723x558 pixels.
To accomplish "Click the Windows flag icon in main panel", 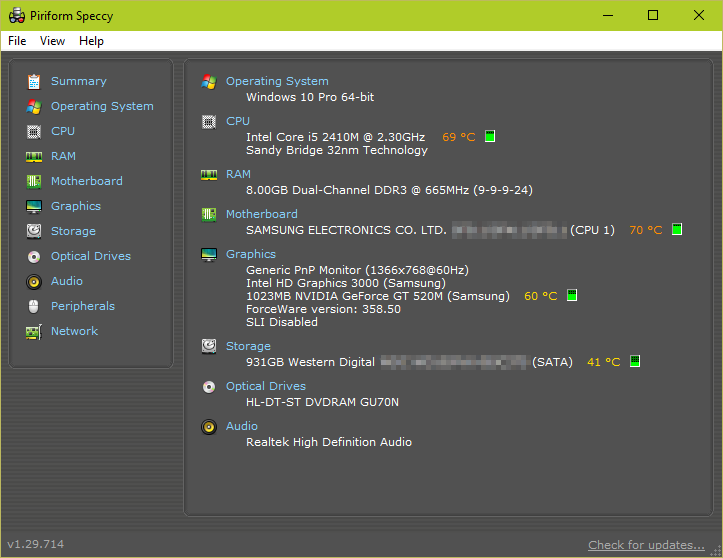I will [x=209, y=82].
